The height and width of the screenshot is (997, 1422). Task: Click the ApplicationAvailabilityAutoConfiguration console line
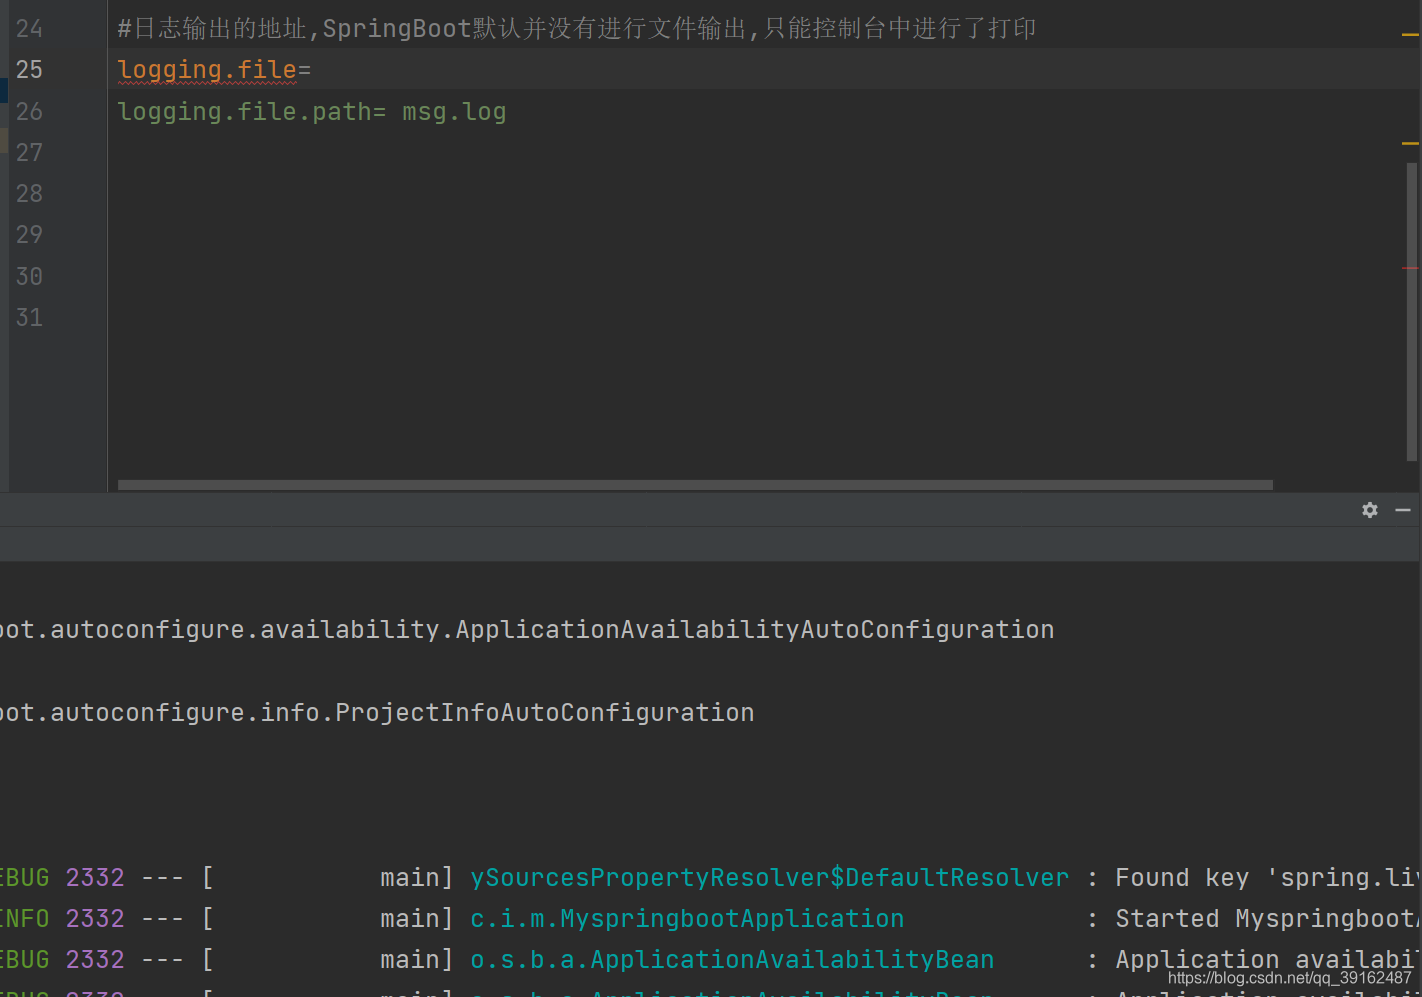pyautogui.click(x=527, y=629)
